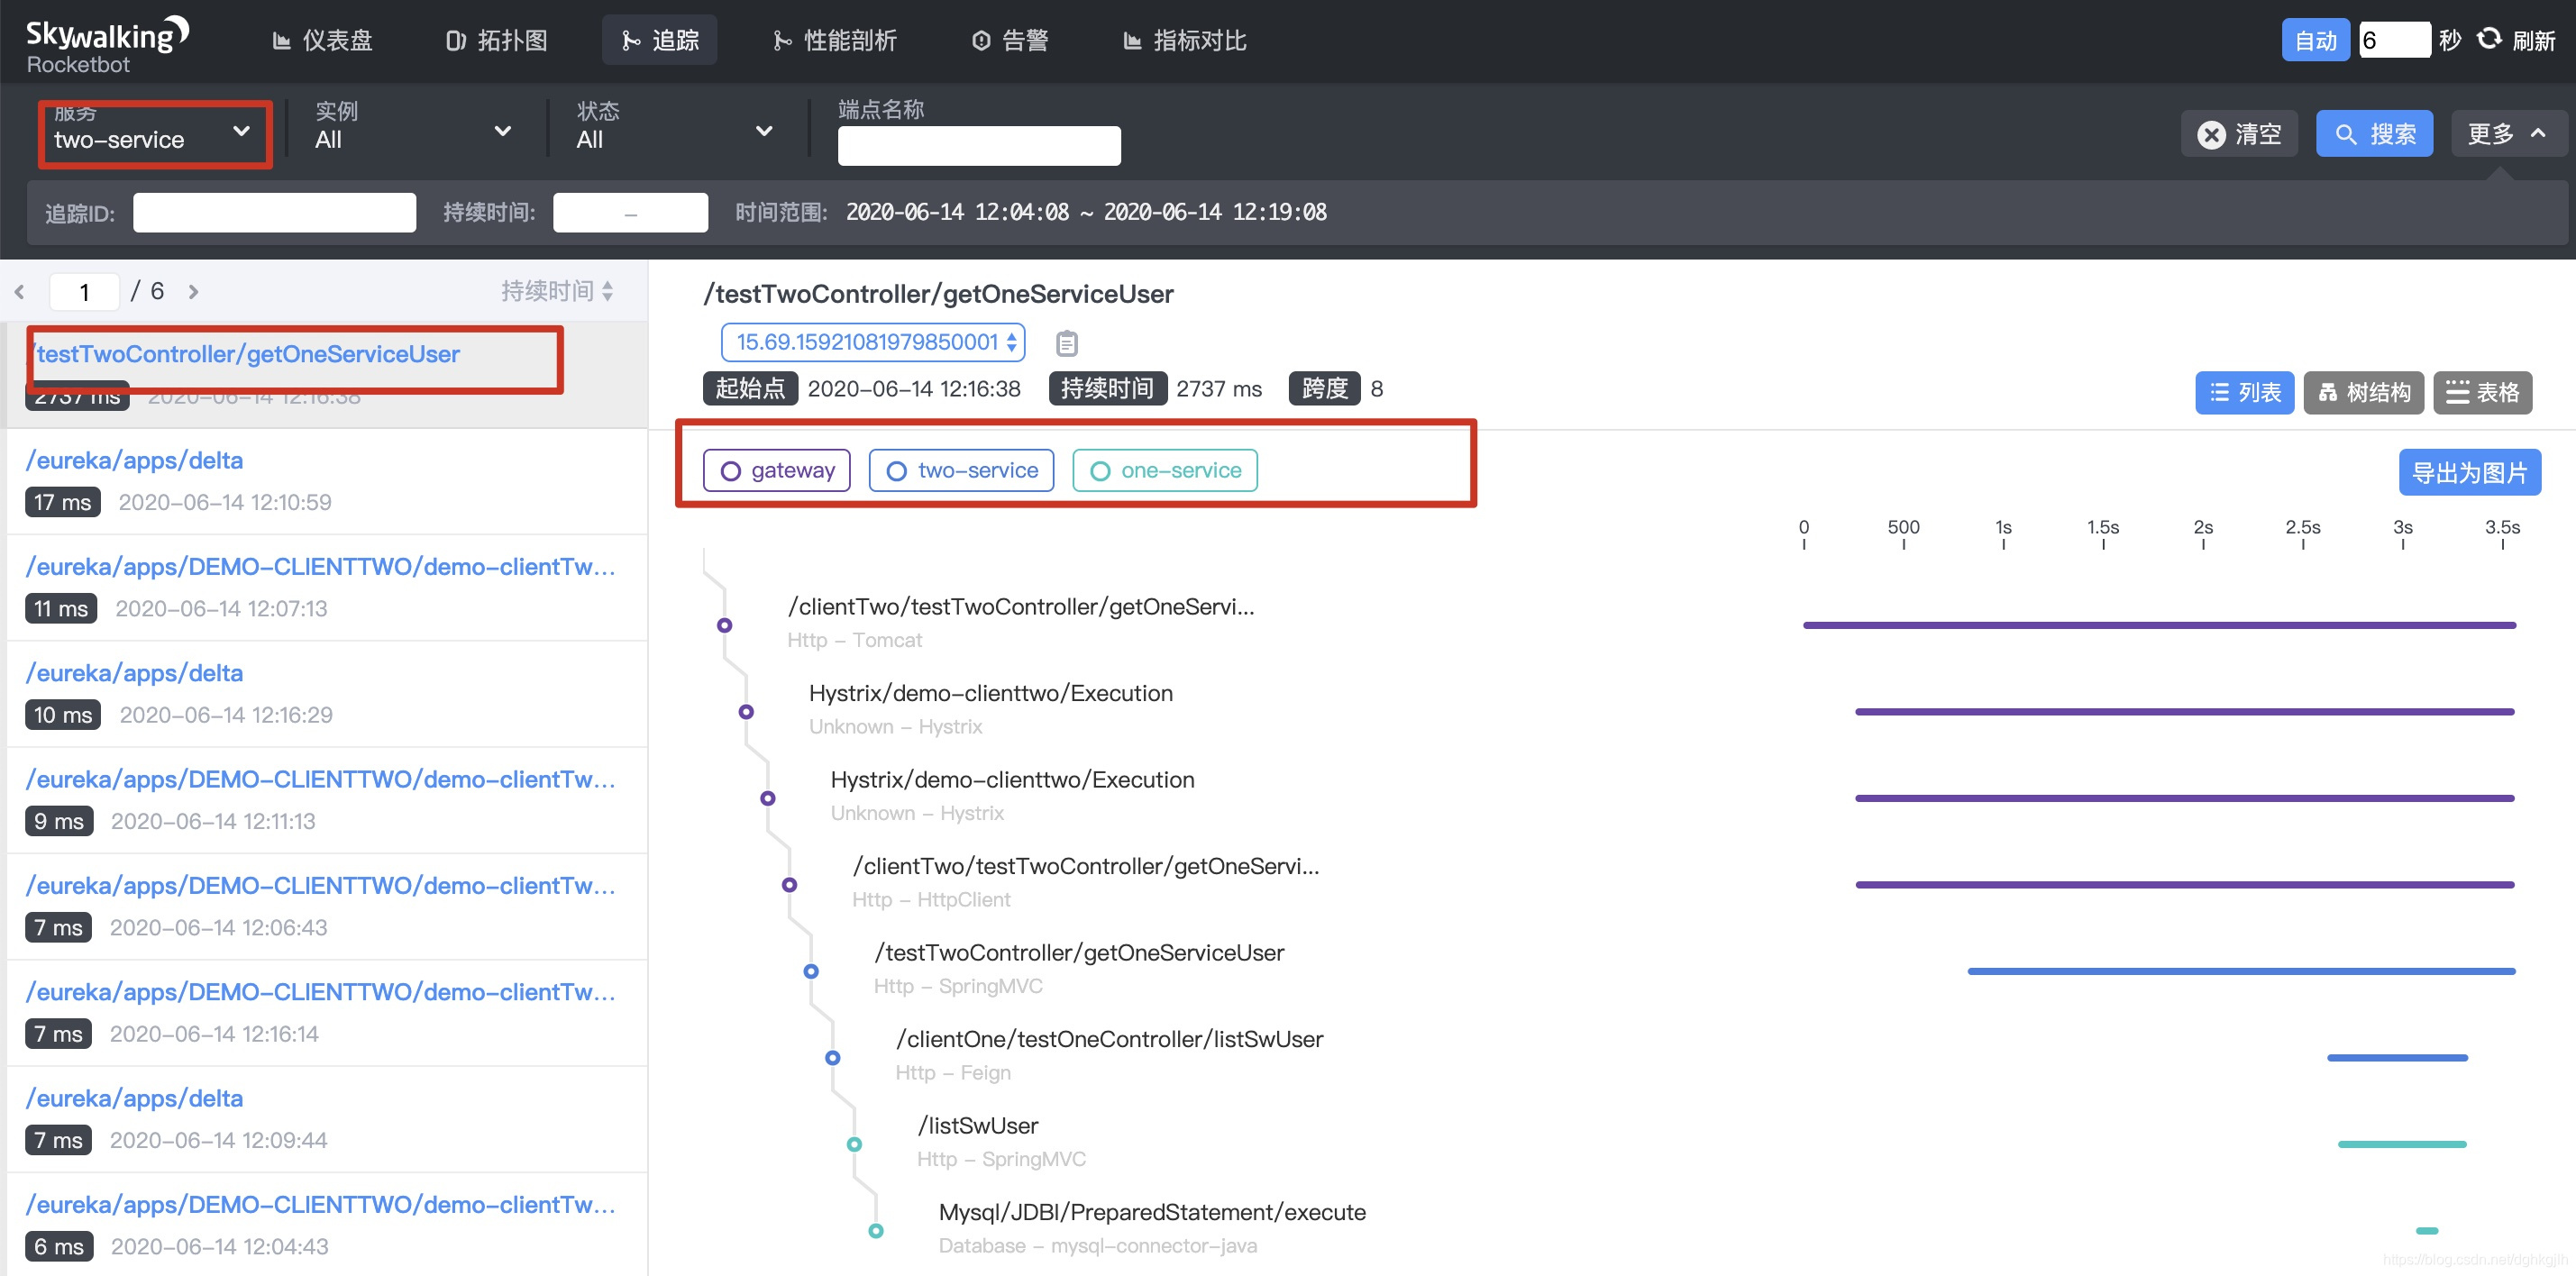Toggle the two-service service filter
Screen dimensions: 2576x1276
point(961,470)
